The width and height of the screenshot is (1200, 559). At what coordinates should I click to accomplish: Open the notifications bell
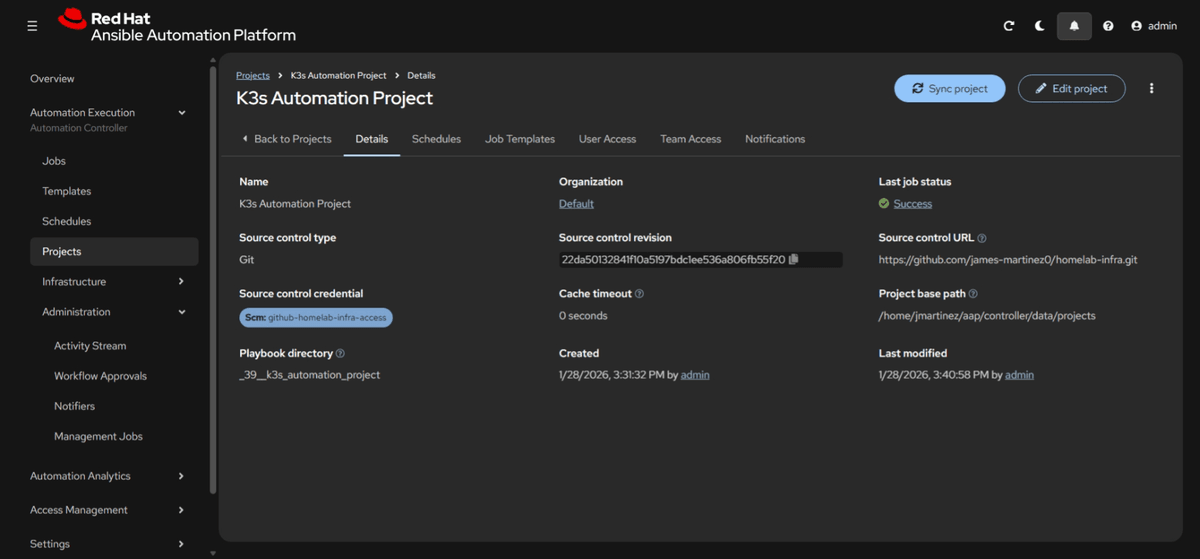coord(1074,26)
